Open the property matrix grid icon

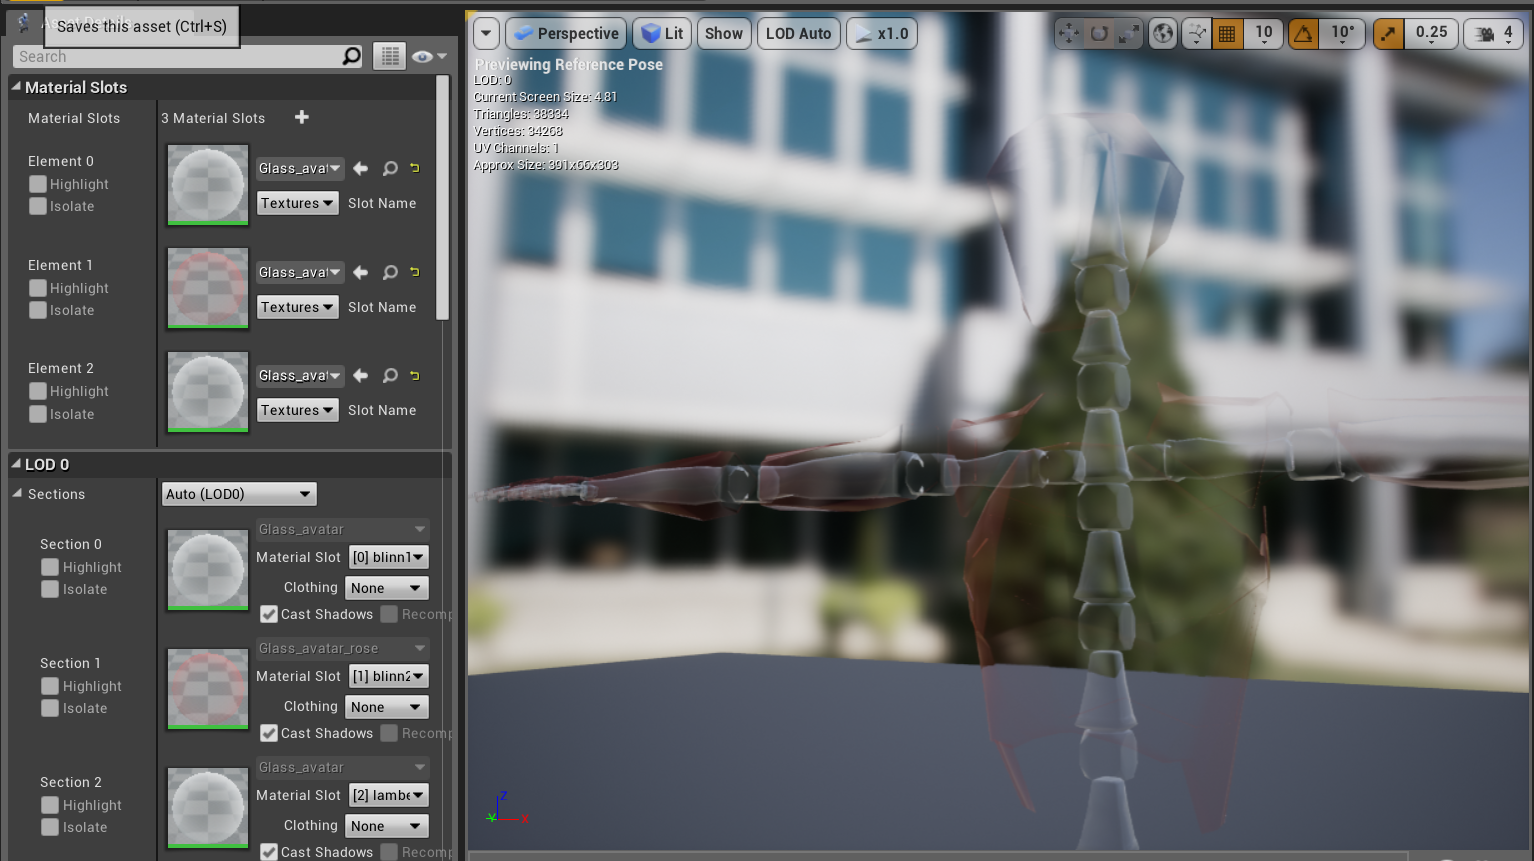[x=389, y=56]
